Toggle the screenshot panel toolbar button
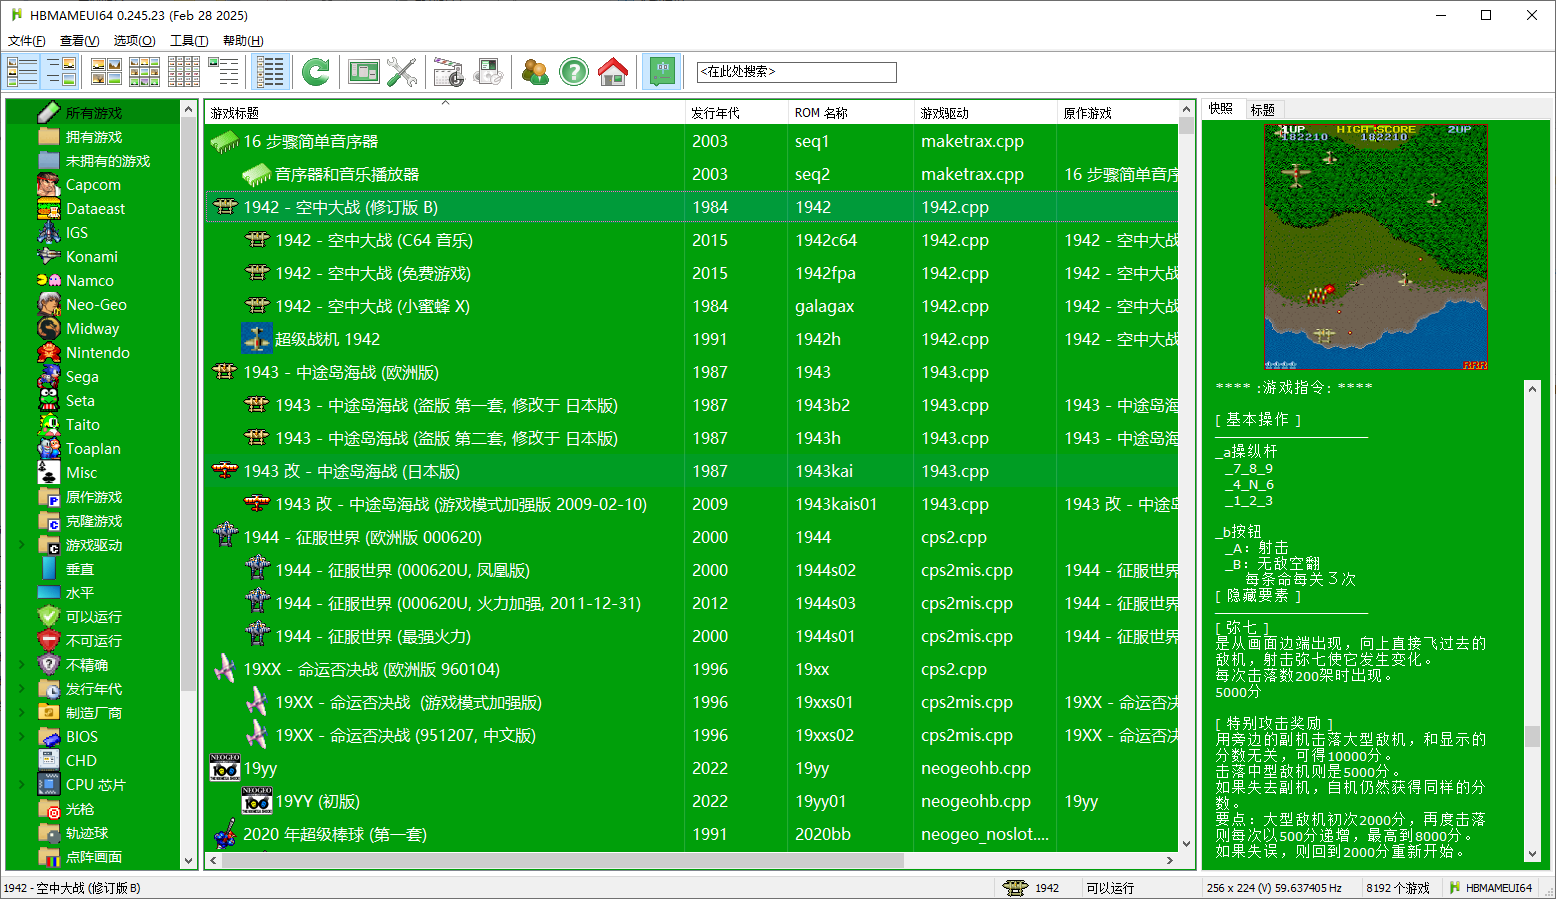 coord(61,72)
